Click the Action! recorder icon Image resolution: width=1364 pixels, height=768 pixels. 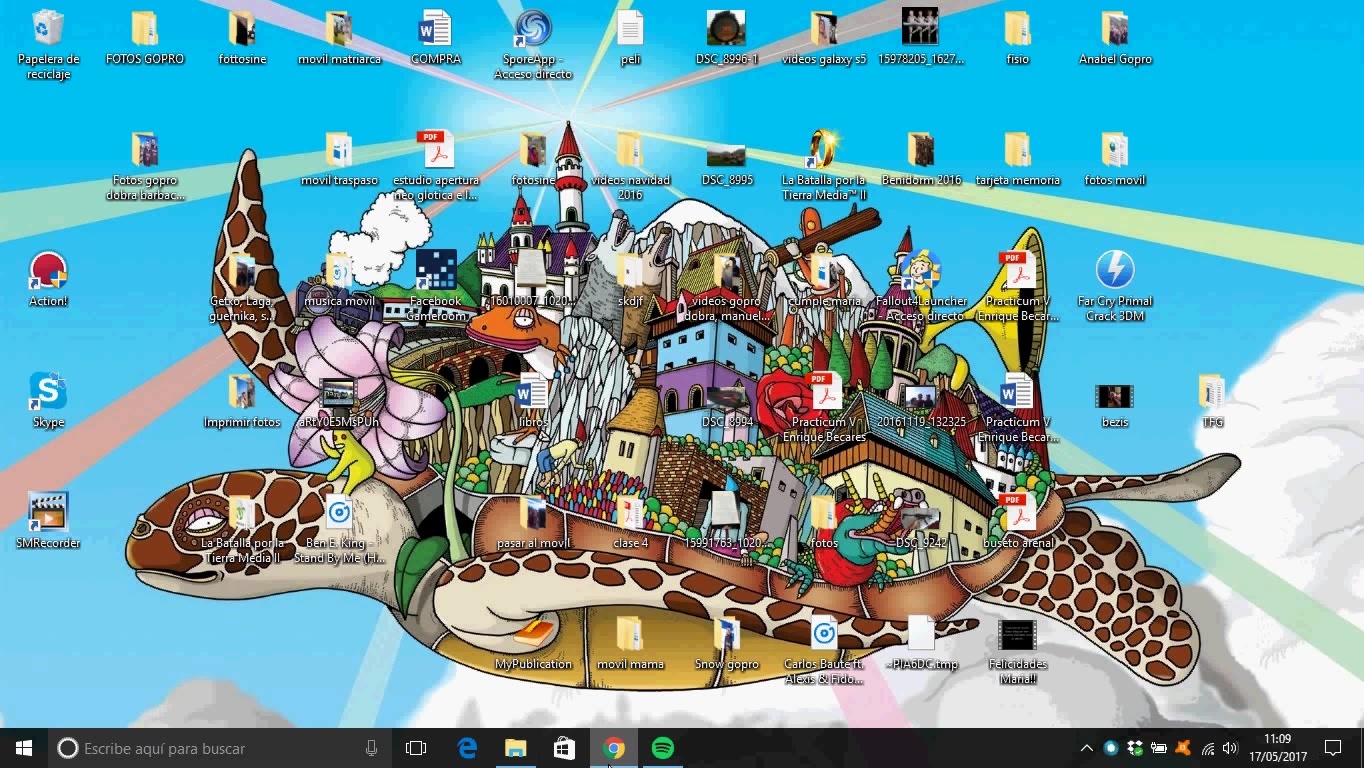pos(48,271)
